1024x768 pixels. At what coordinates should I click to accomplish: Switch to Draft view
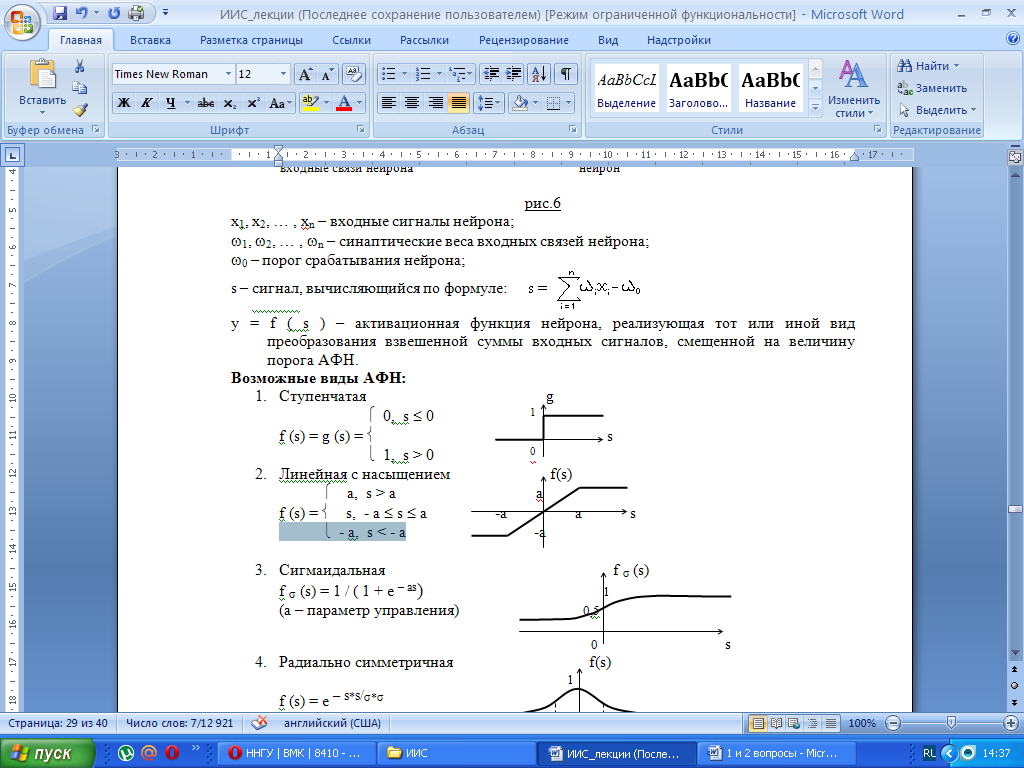click(x=831, y=723)
